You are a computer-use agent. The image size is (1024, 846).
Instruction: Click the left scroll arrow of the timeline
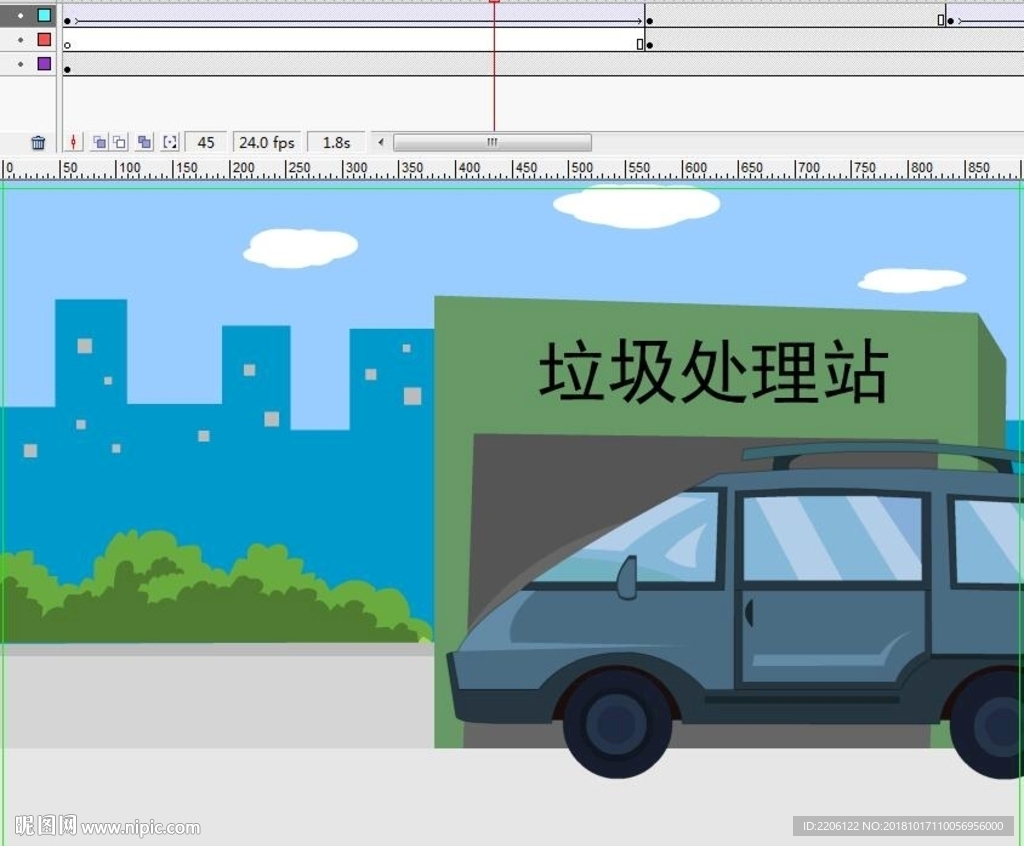point(380,142)
